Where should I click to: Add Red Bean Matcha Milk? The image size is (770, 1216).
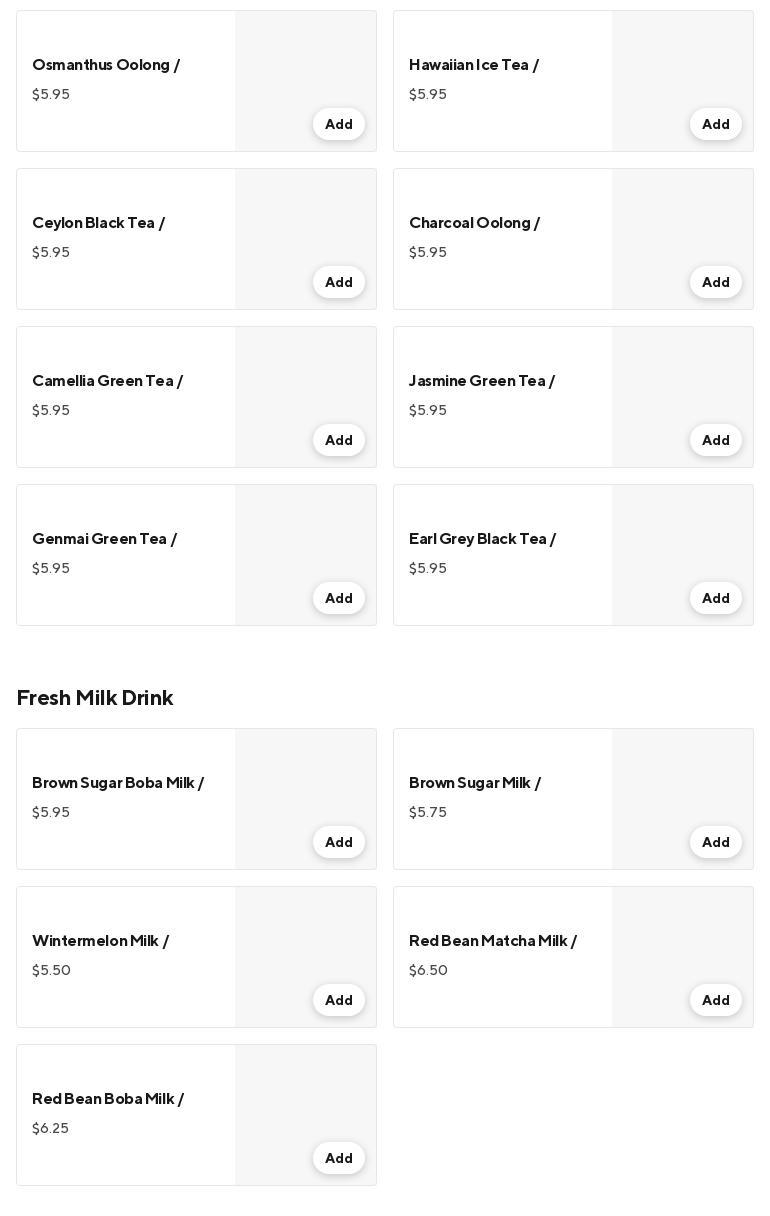[715, 1000]
